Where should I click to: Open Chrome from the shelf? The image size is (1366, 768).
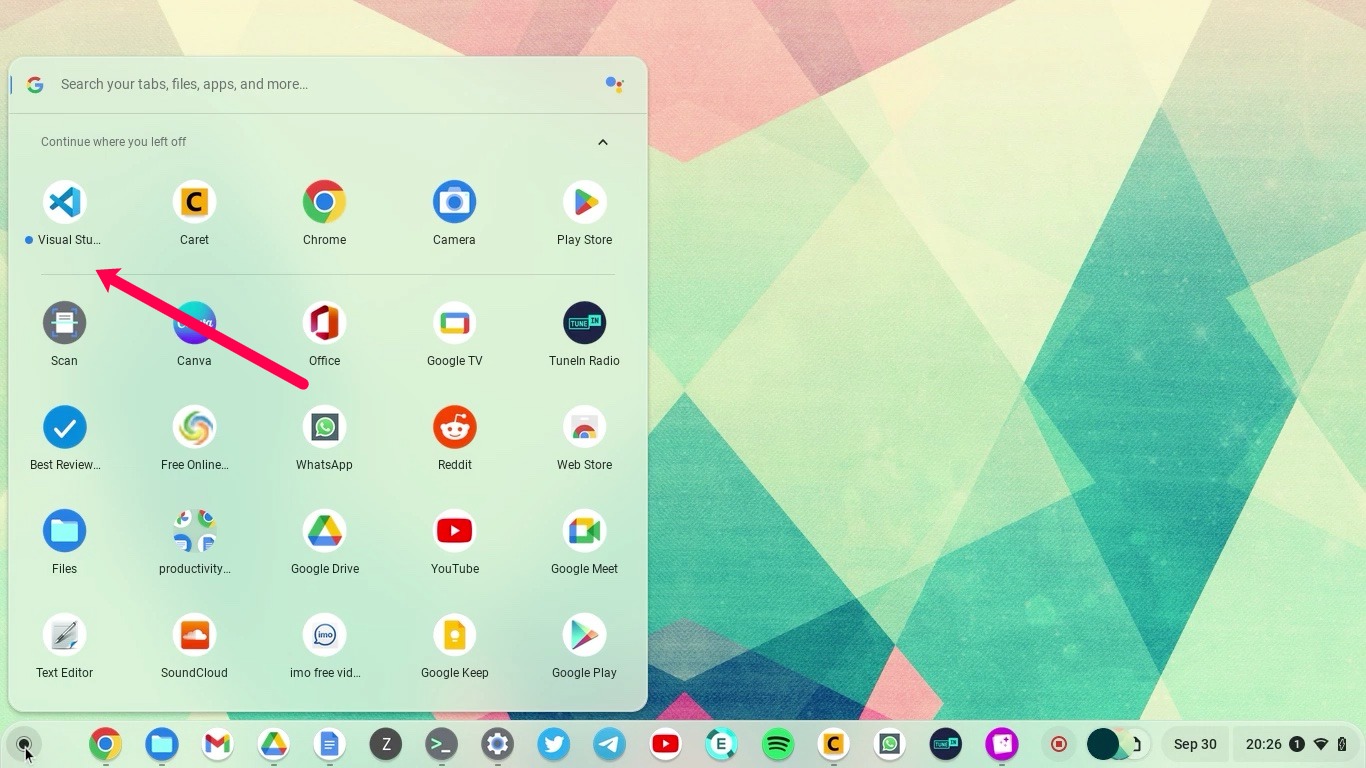(105, 744)
